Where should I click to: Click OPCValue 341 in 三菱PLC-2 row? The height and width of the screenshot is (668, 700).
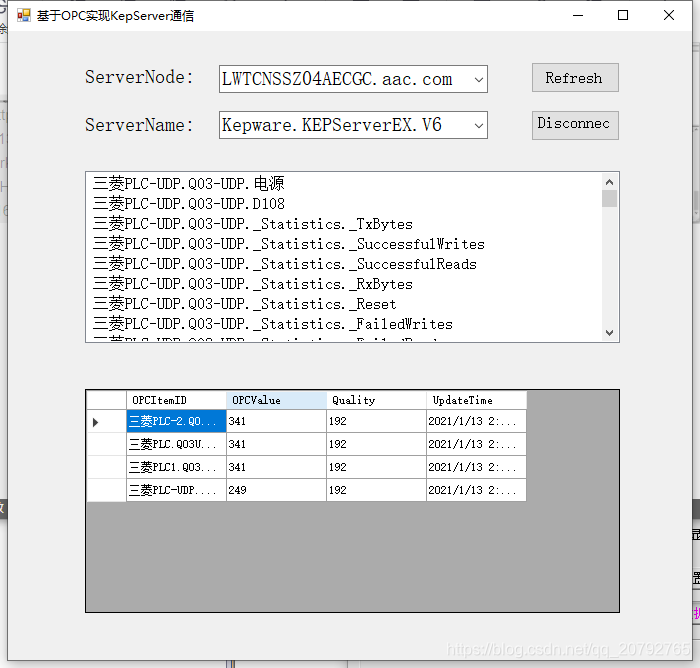[x=276, y=421]
